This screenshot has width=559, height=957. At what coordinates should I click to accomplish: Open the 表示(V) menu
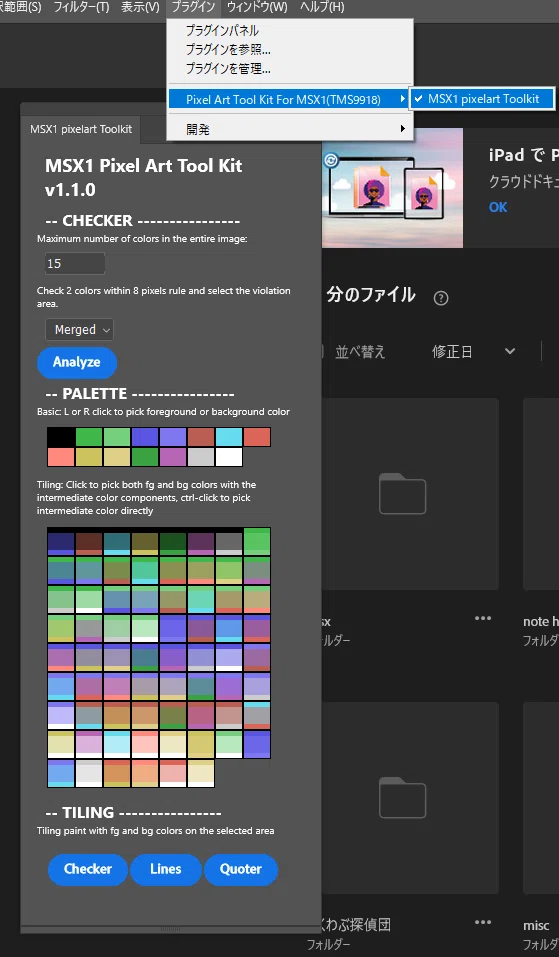tap(140, 7)
